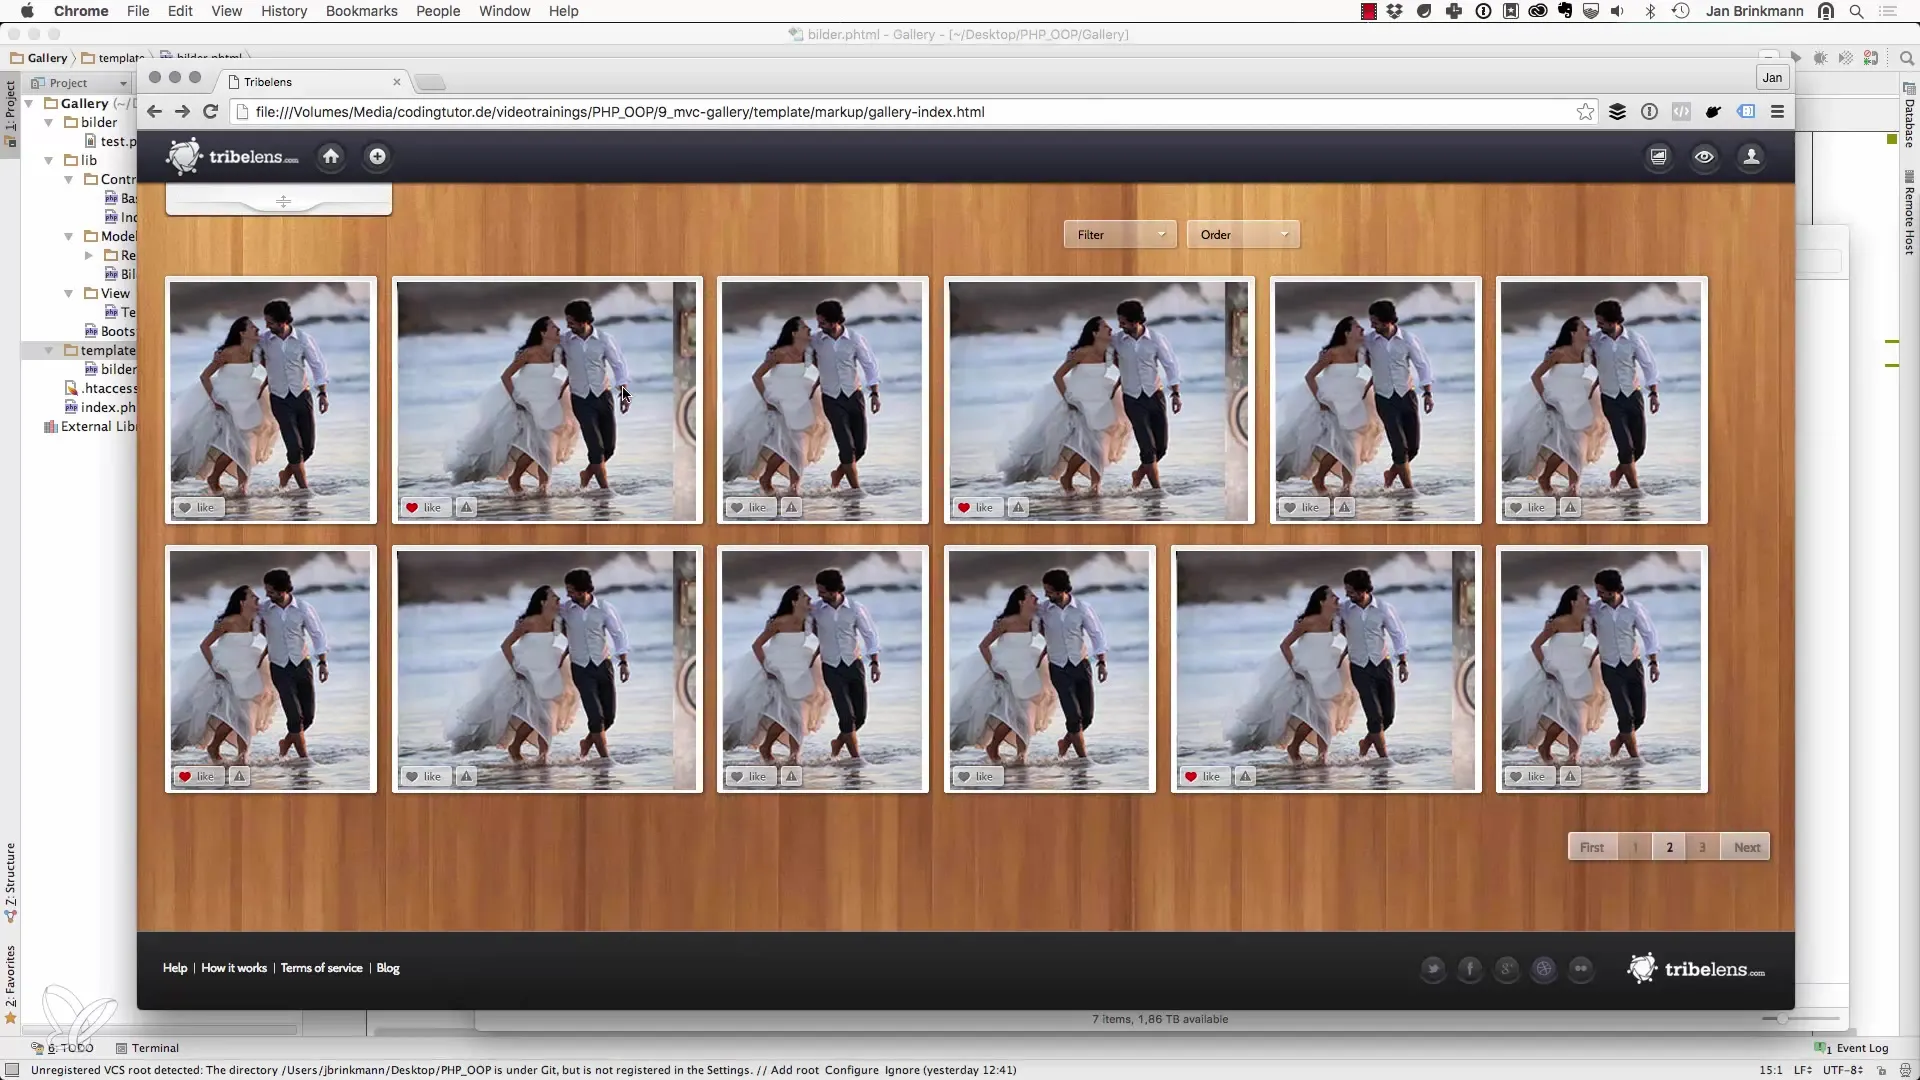Like the fifth photo in the first row
Image resolution: width=1920 pixels, height=1080 pixels.
1302,507
